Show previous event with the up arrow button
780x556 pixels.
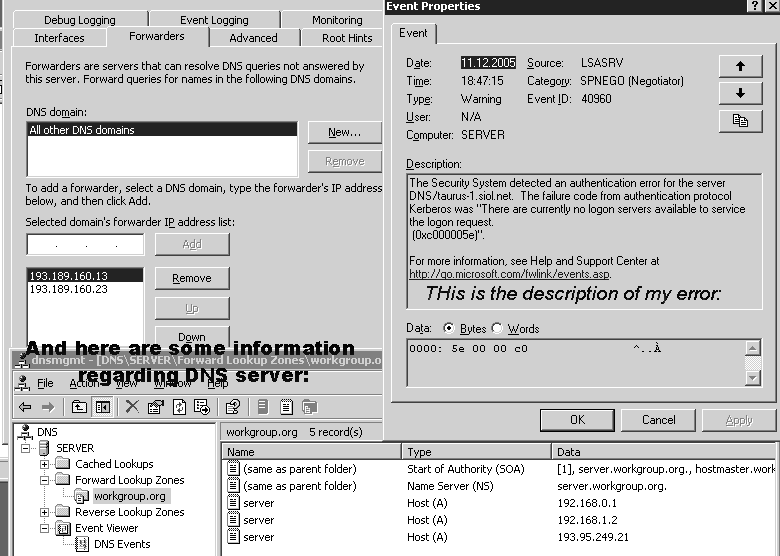(x=740, y=66)
